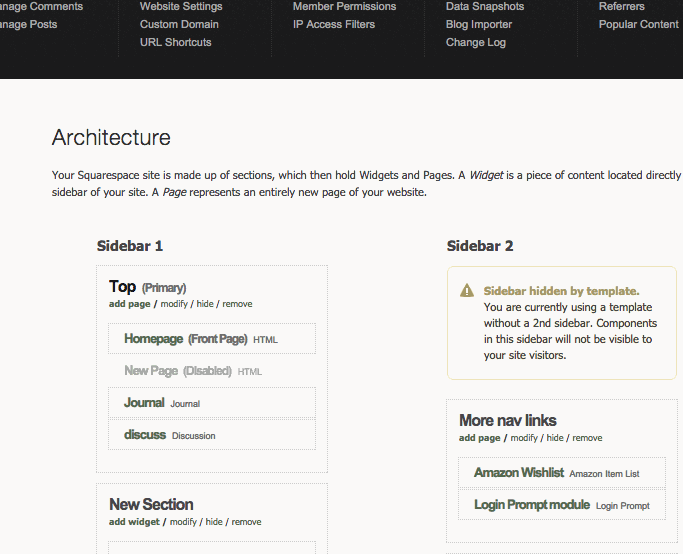The width and height of the screenshot is (683, 554).
Task: Click add page in Top section
Action: coord(130,304)
